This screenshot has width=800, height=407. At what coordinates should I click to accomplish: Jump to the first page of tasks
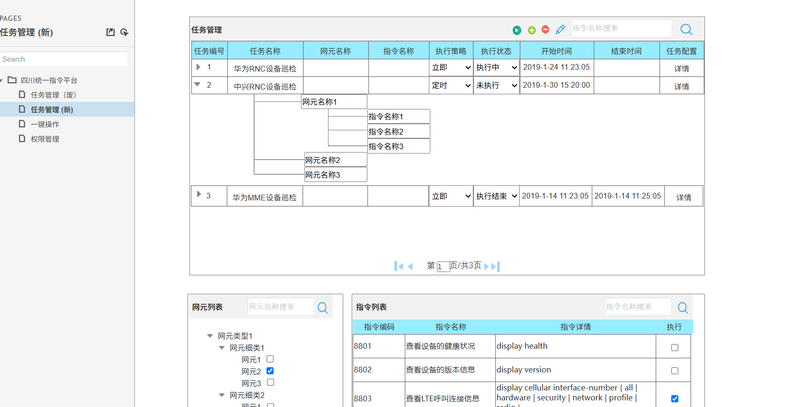pos(399,266)
